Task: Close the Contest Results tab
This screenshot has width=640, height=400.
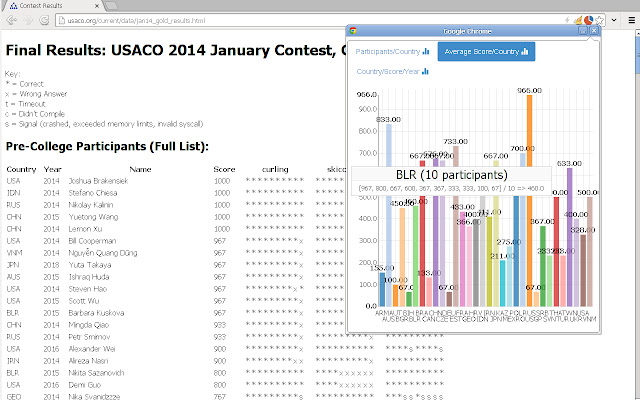Action: click(x=97, y=6)
